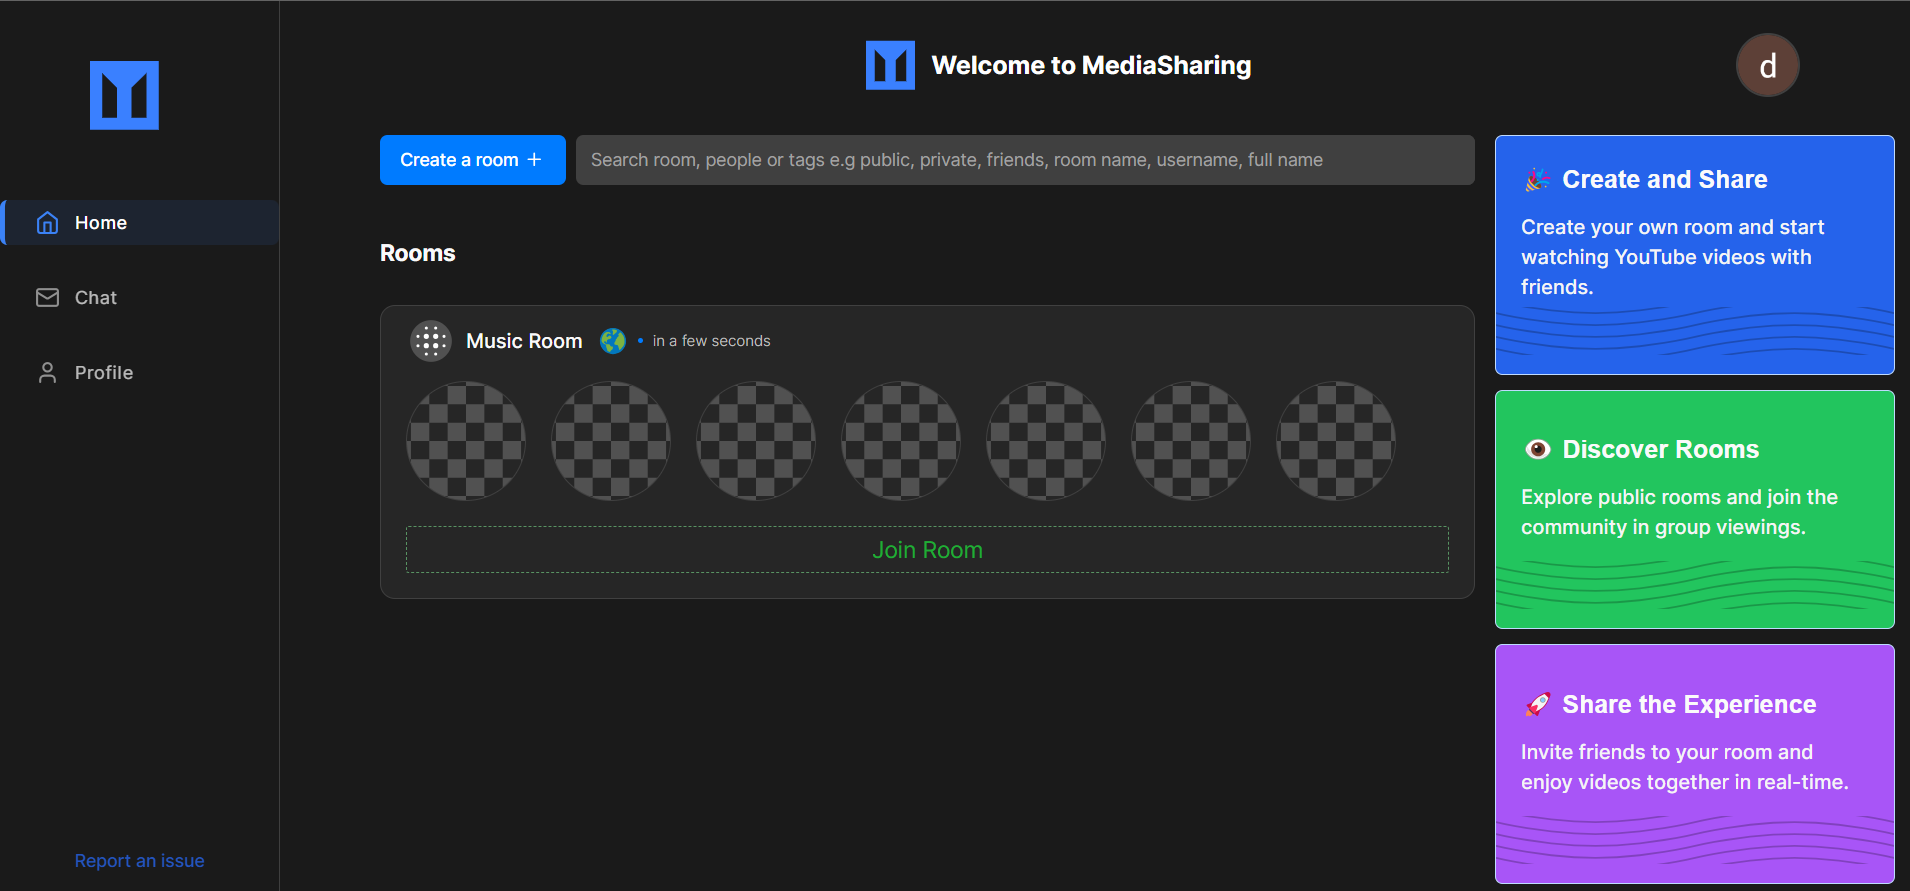This screenshot has height=891, width=1910.
Task: Click the 'Create and Share' card heading
Action: click(1665, 180)
